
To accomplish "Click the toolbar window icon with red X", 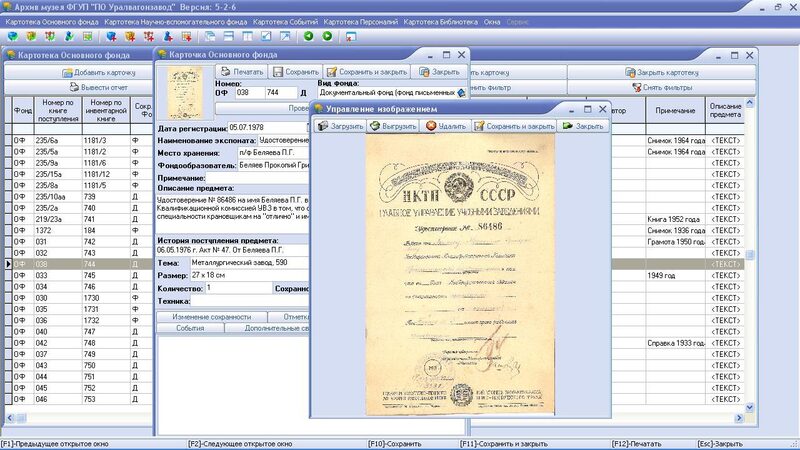I will pos(351,36).
